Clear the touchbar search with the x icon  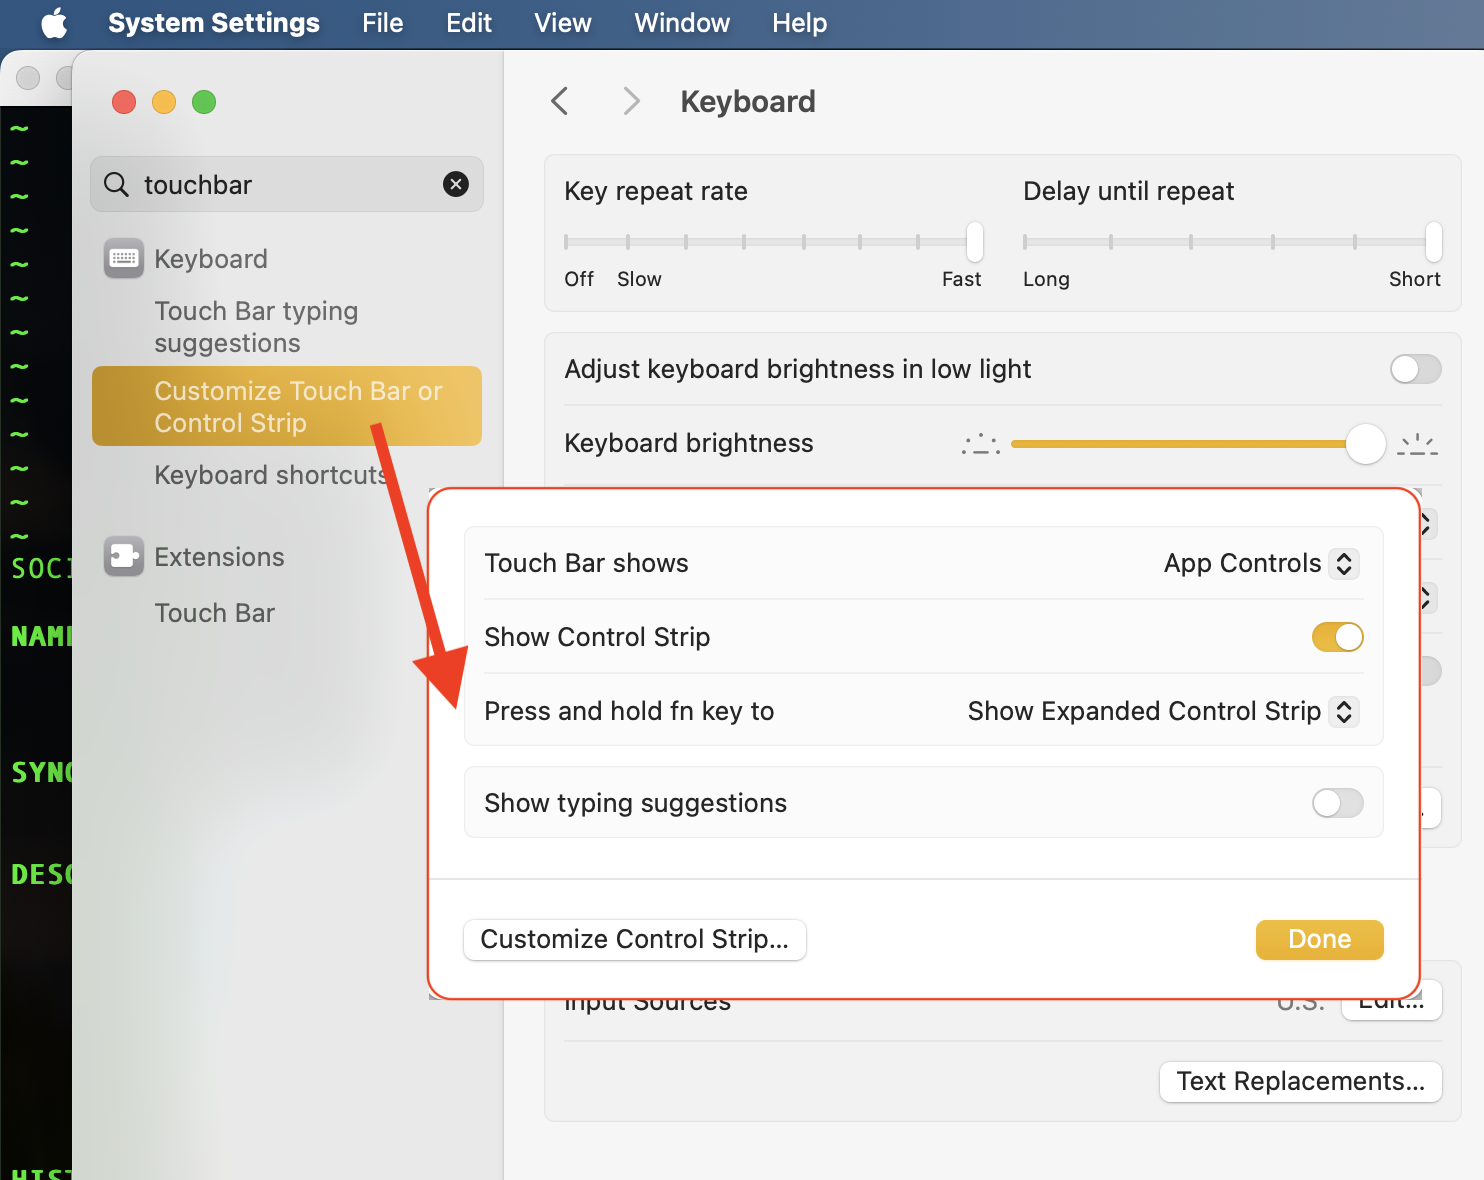coord(456,184)
